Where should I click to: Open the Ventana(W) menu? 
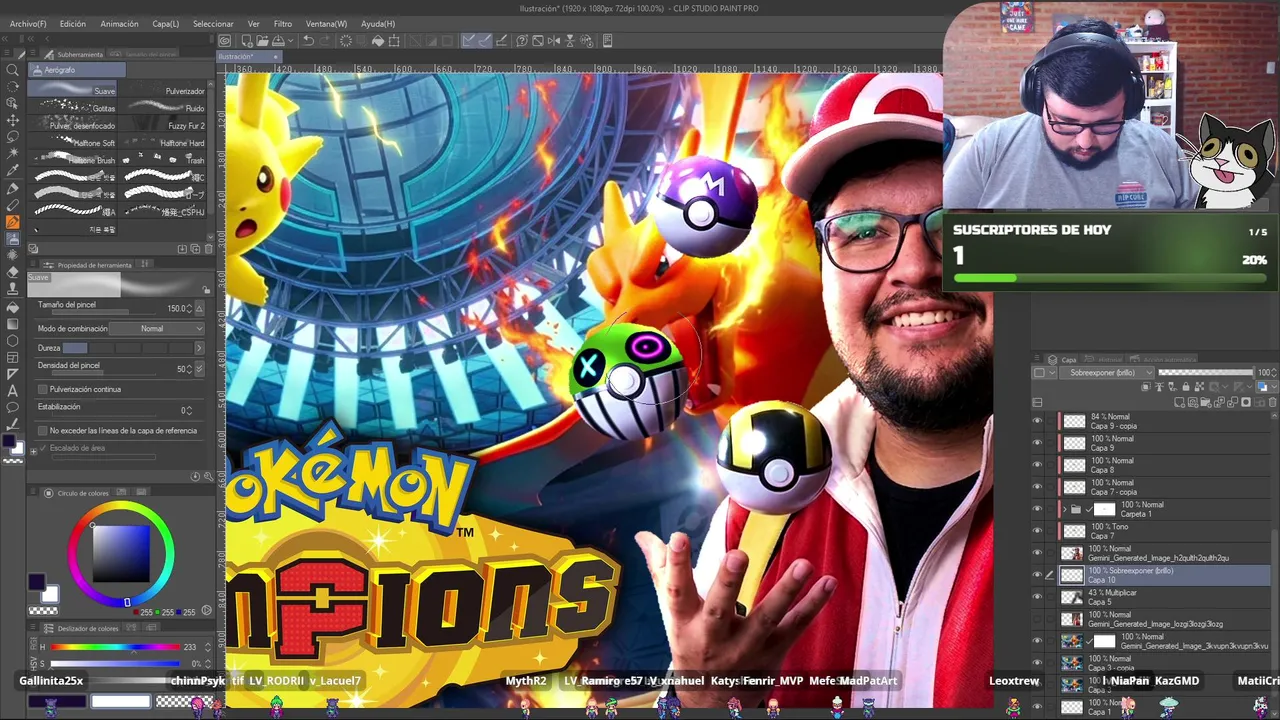point(326,23)
